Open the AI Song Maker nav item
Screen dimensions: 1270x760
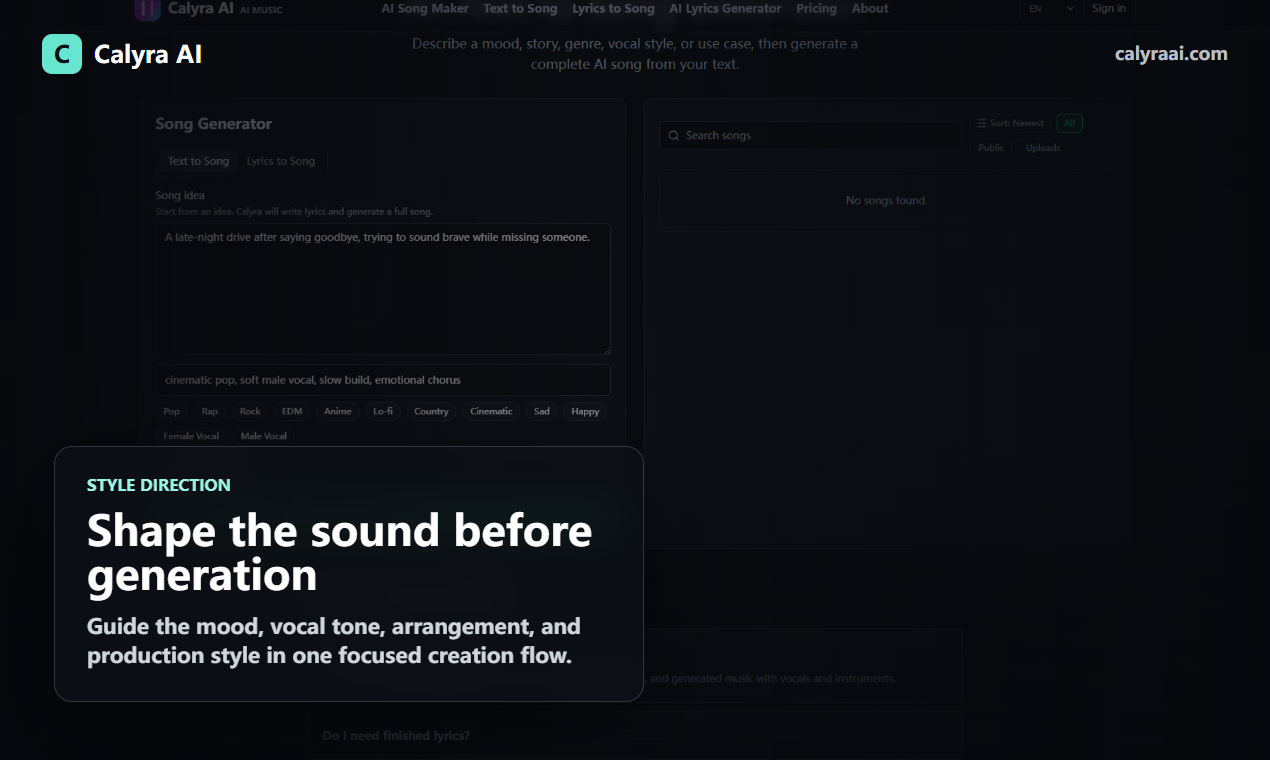(x=425, y=8)
